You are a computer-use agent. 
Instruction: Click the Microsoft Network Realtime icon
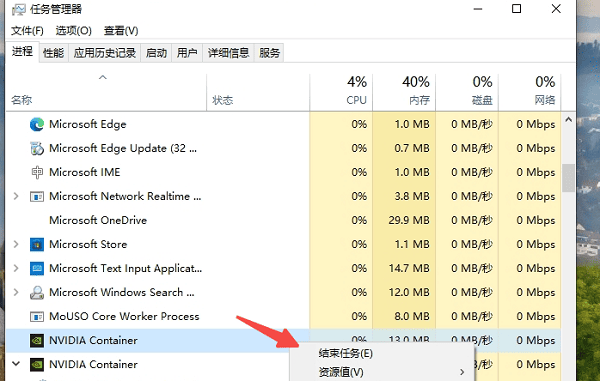37,197
